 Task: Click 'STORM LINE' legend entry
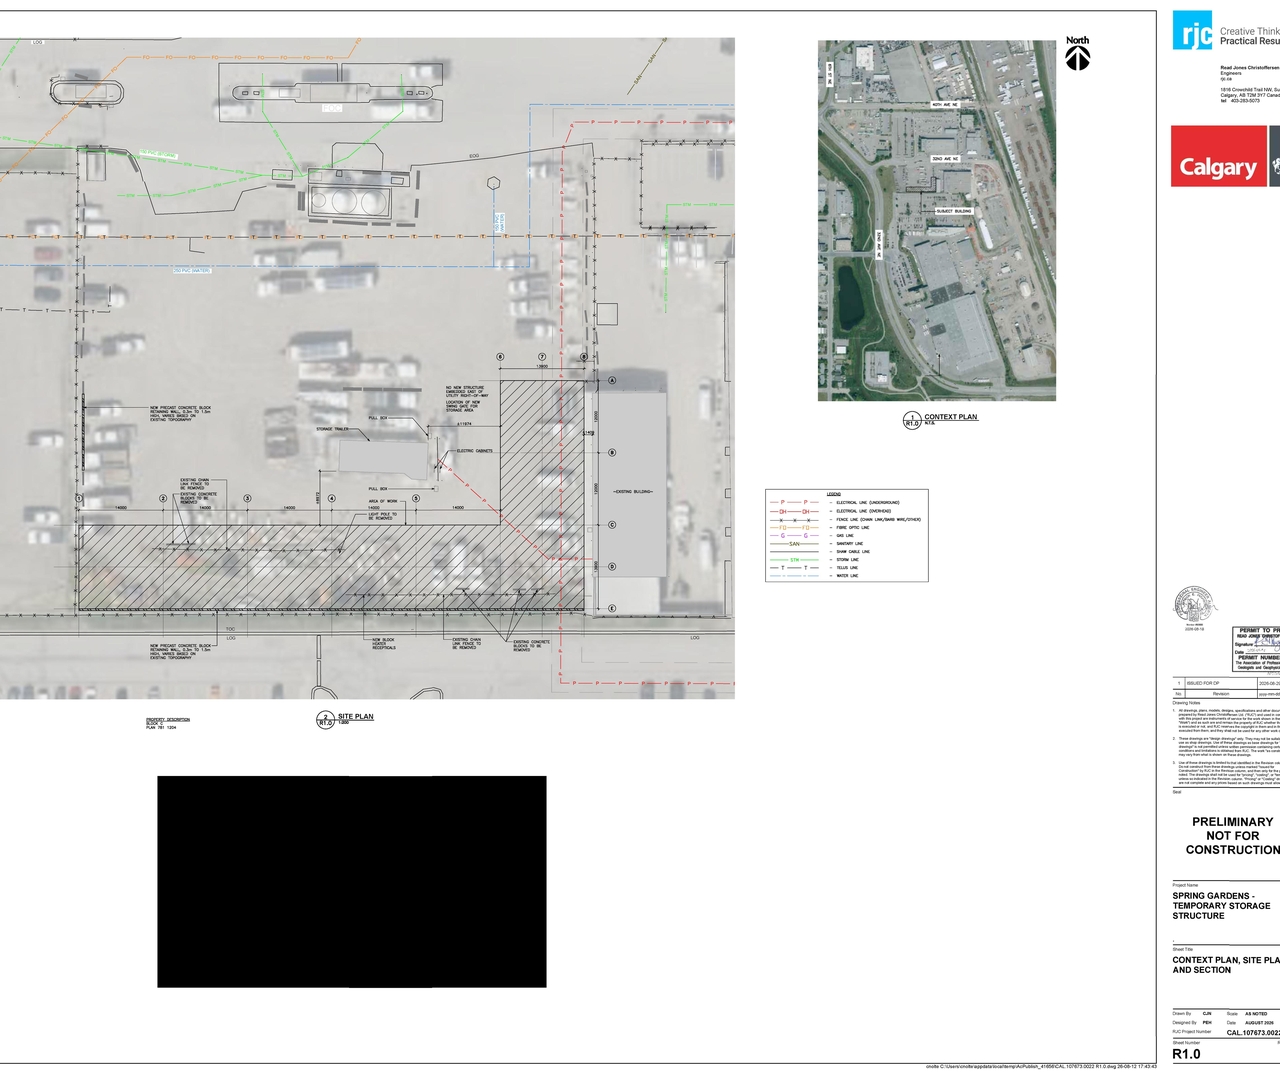pos(847,560)
